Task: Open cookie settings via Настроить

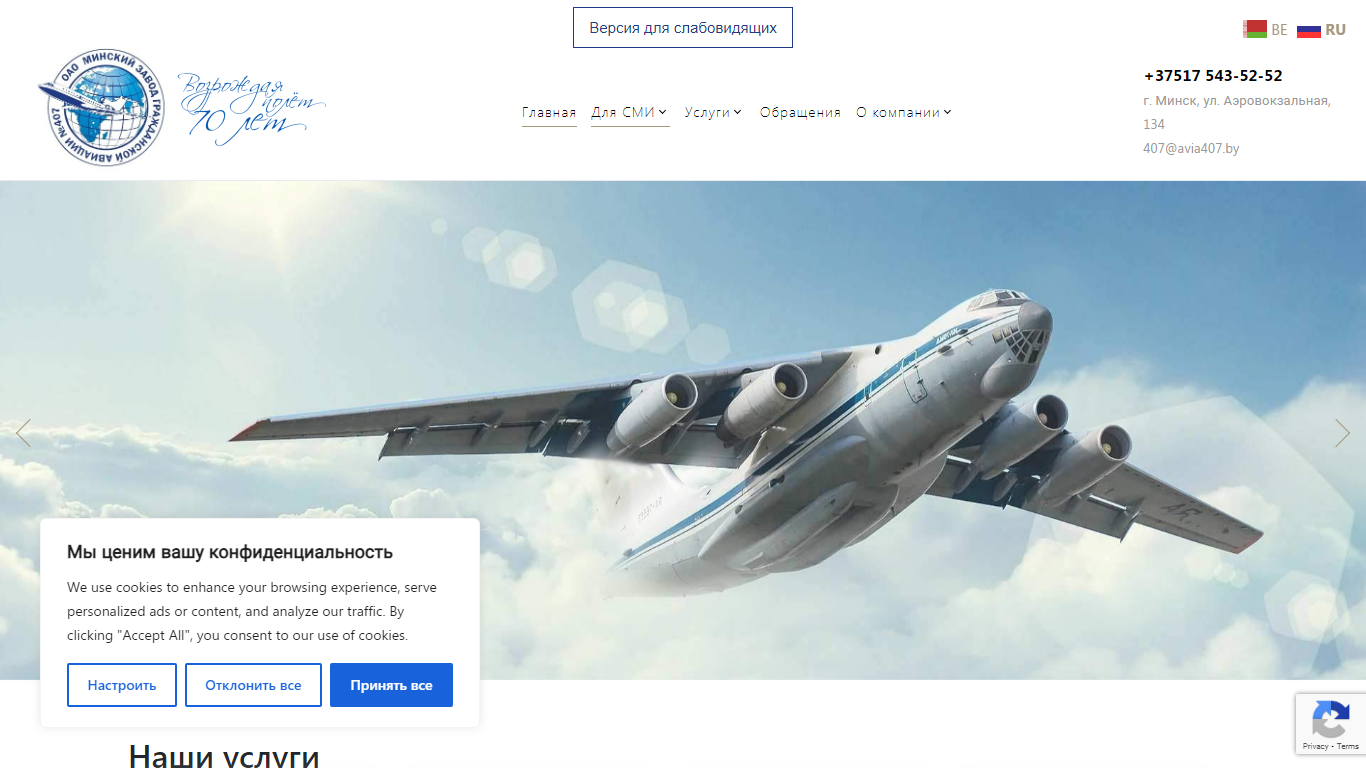Action: [x=122, y=685]
